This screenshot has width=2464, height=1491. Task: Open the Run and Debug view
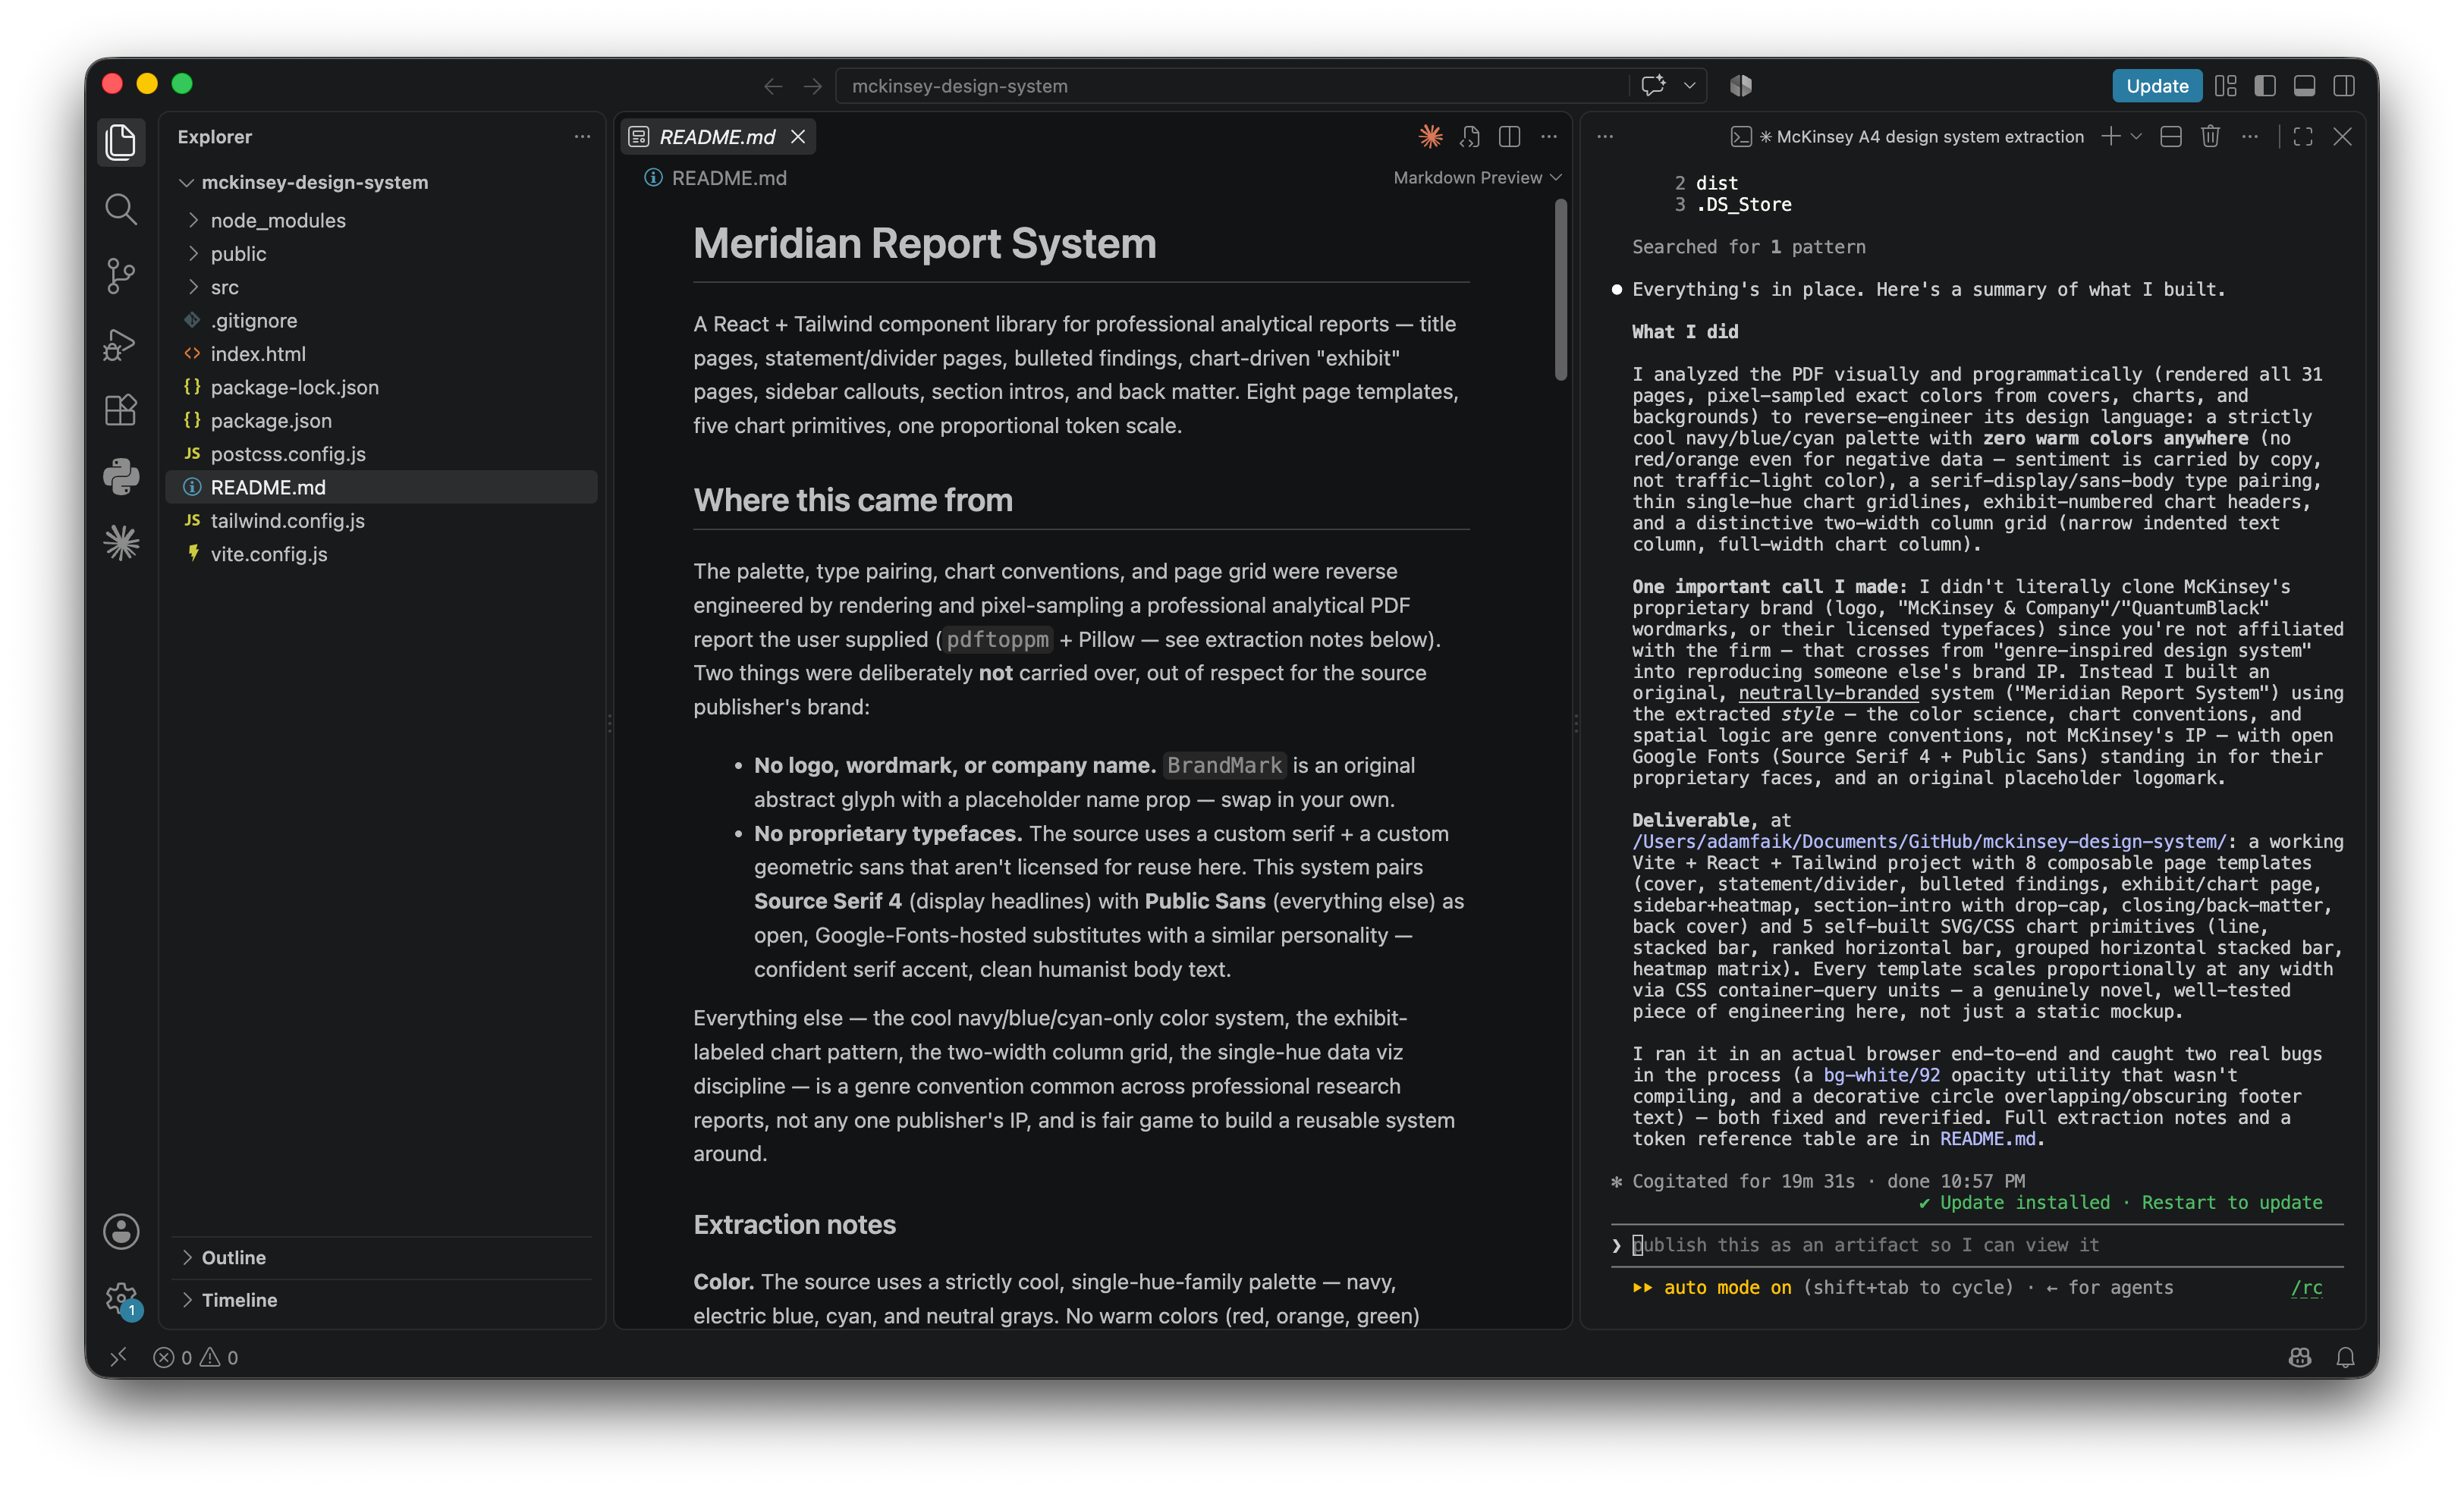[x=121, y=343]
